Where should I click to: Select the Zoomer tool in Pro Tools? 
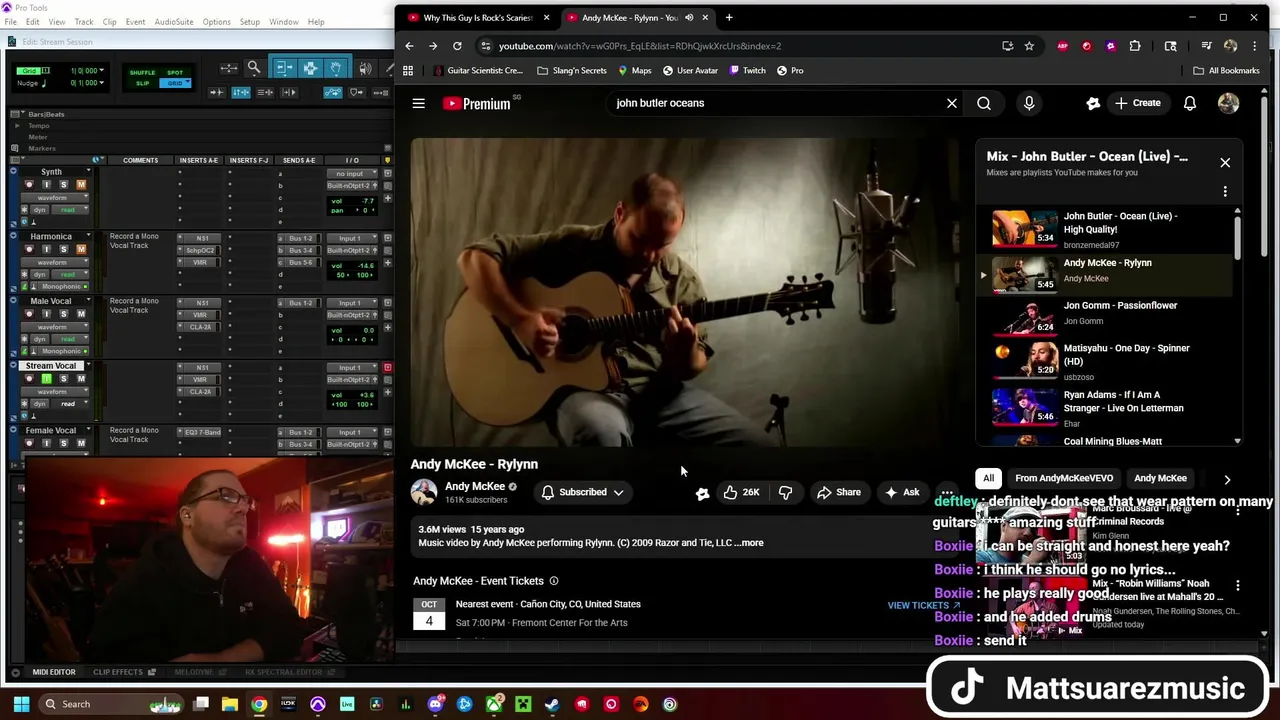coord(254,68)
